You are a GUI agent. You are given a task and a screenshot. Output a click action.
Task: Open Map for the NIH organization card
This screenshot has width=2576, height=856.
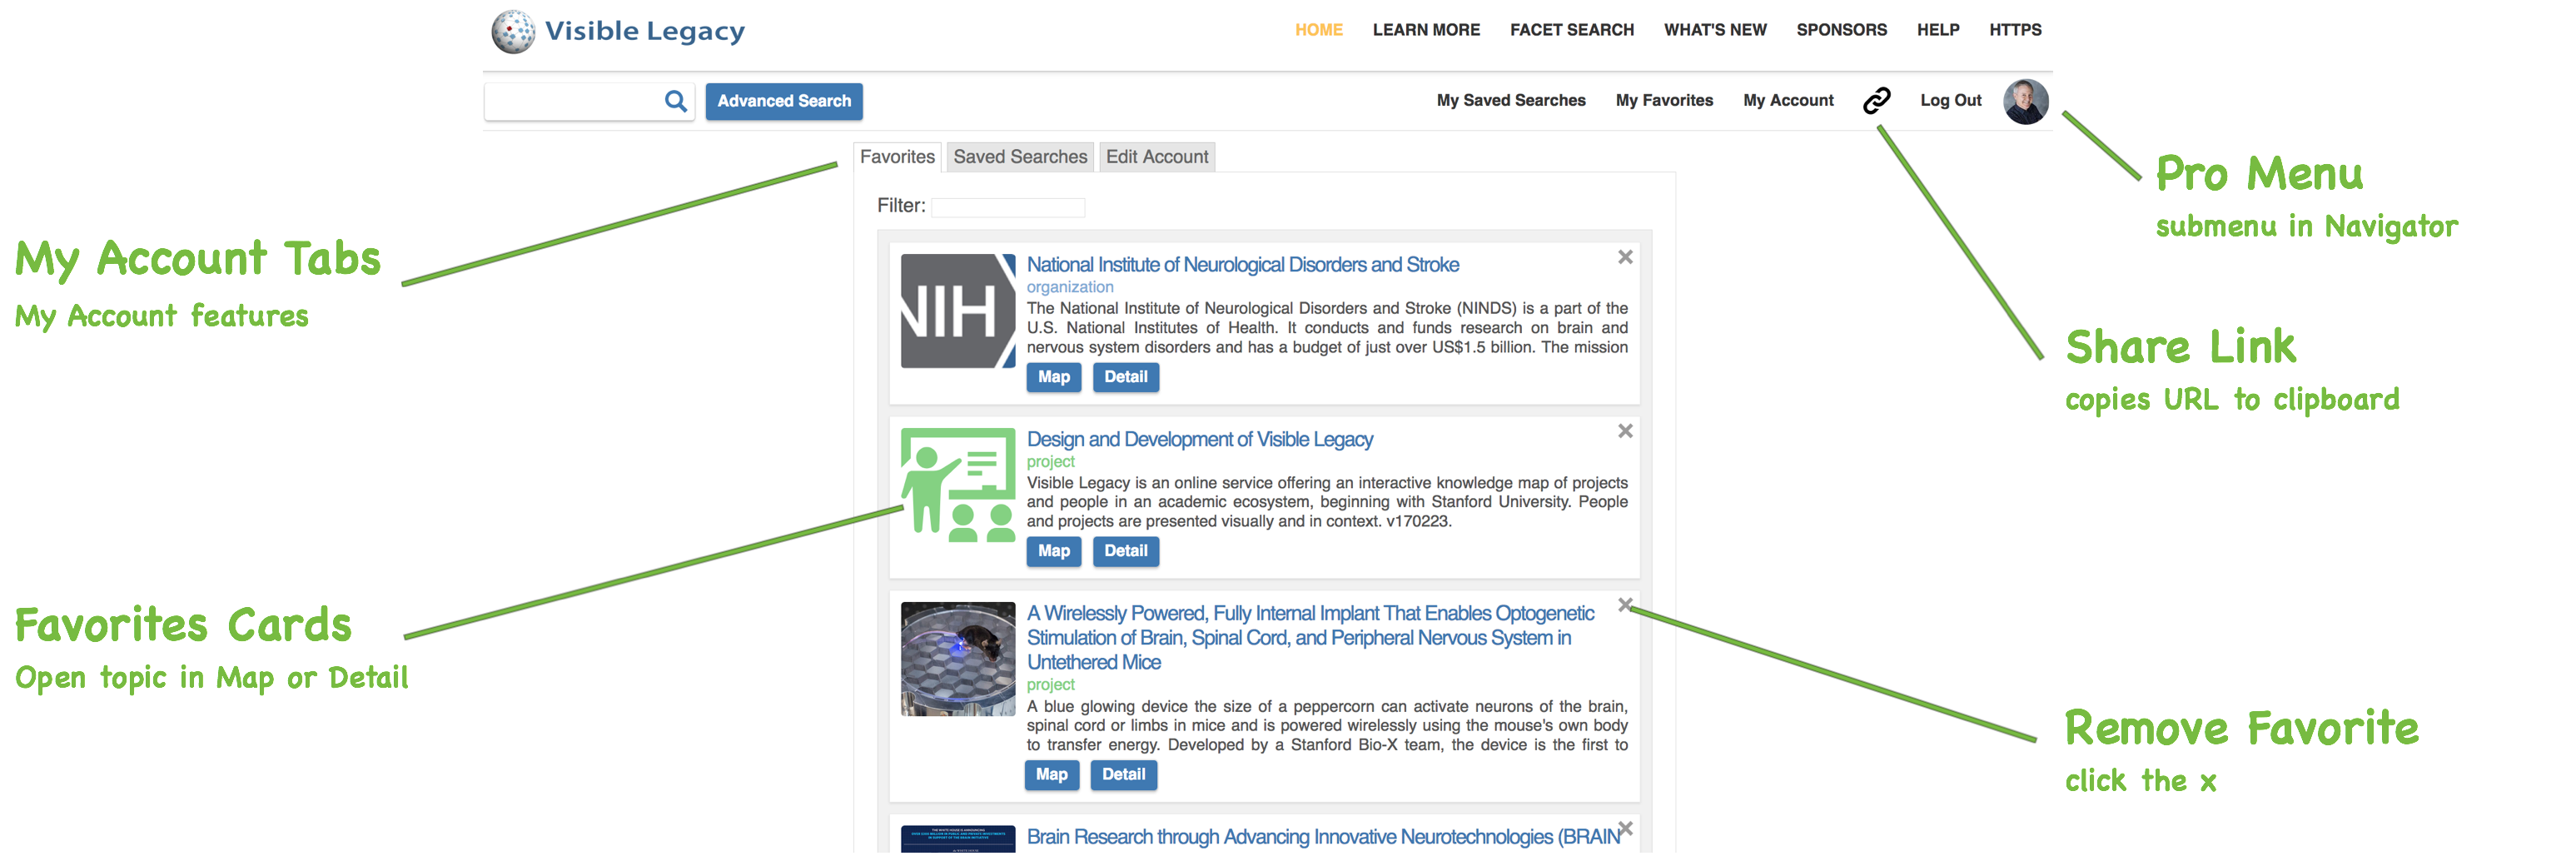point(1053,377)
